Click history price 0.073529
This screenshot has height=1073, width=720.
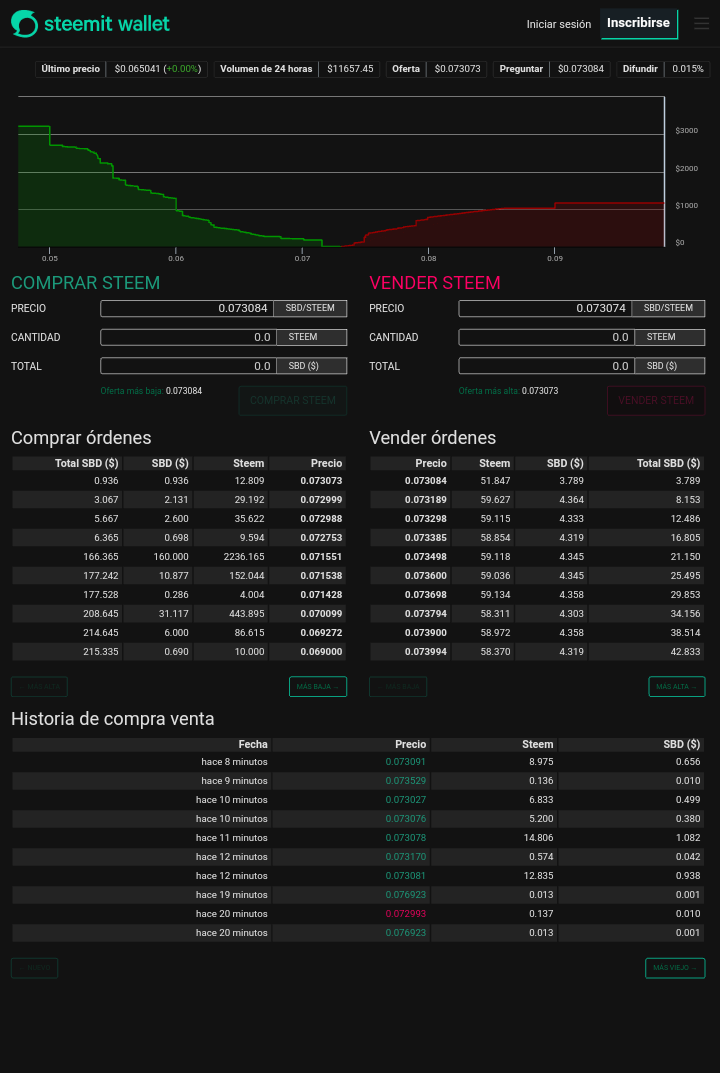pos(405,781)
